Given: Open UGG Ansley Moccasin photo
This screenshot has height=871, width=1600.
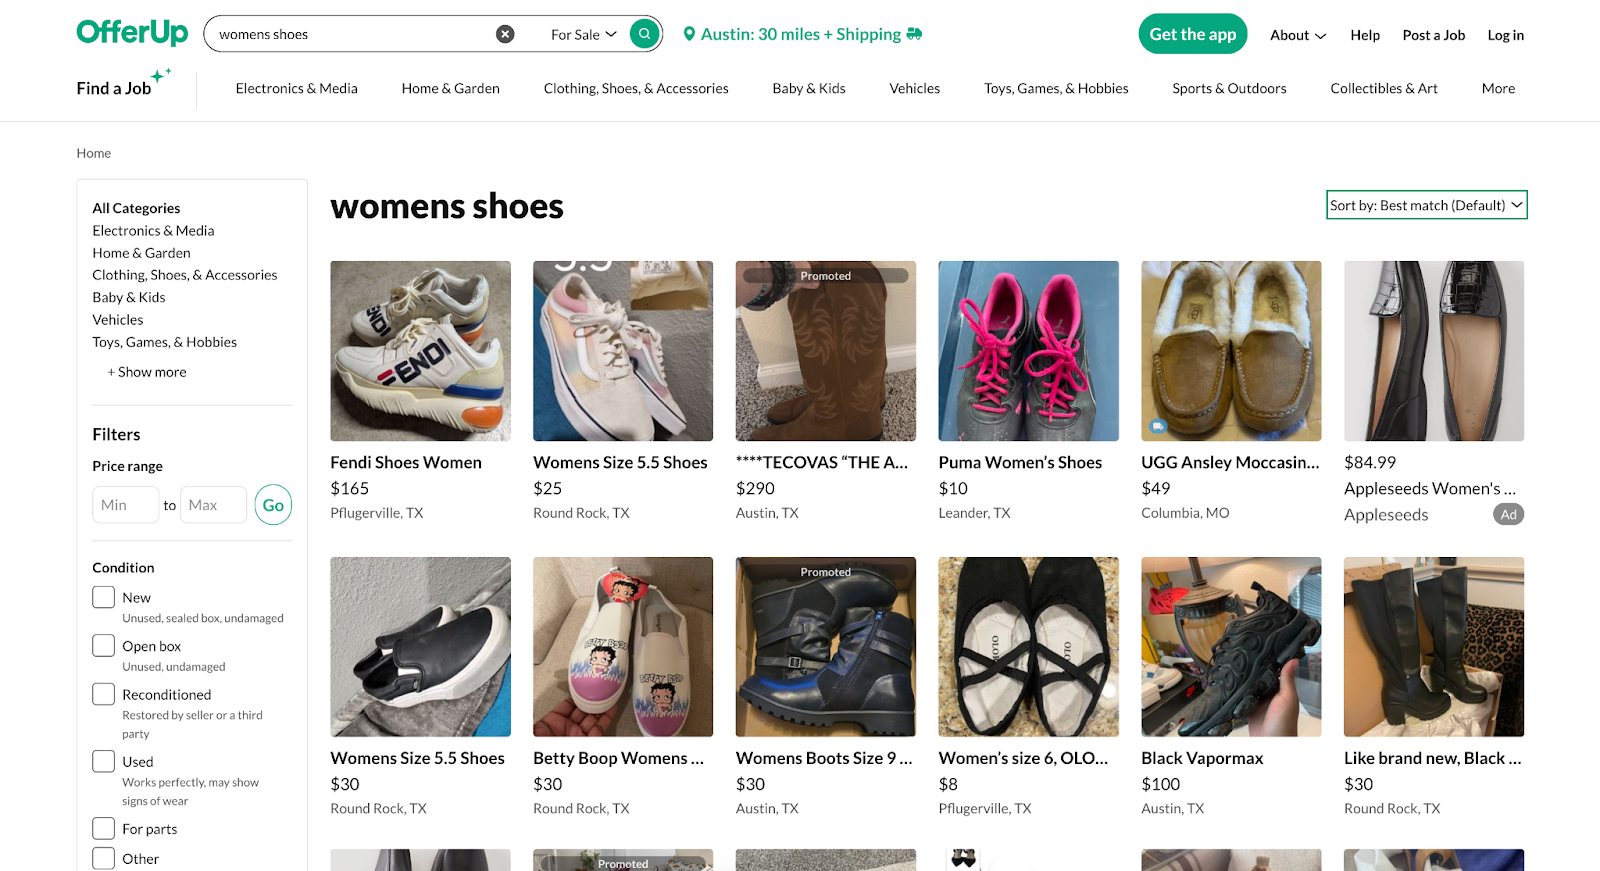Looking at the screenshot, I should click(x=1231, y=351).
